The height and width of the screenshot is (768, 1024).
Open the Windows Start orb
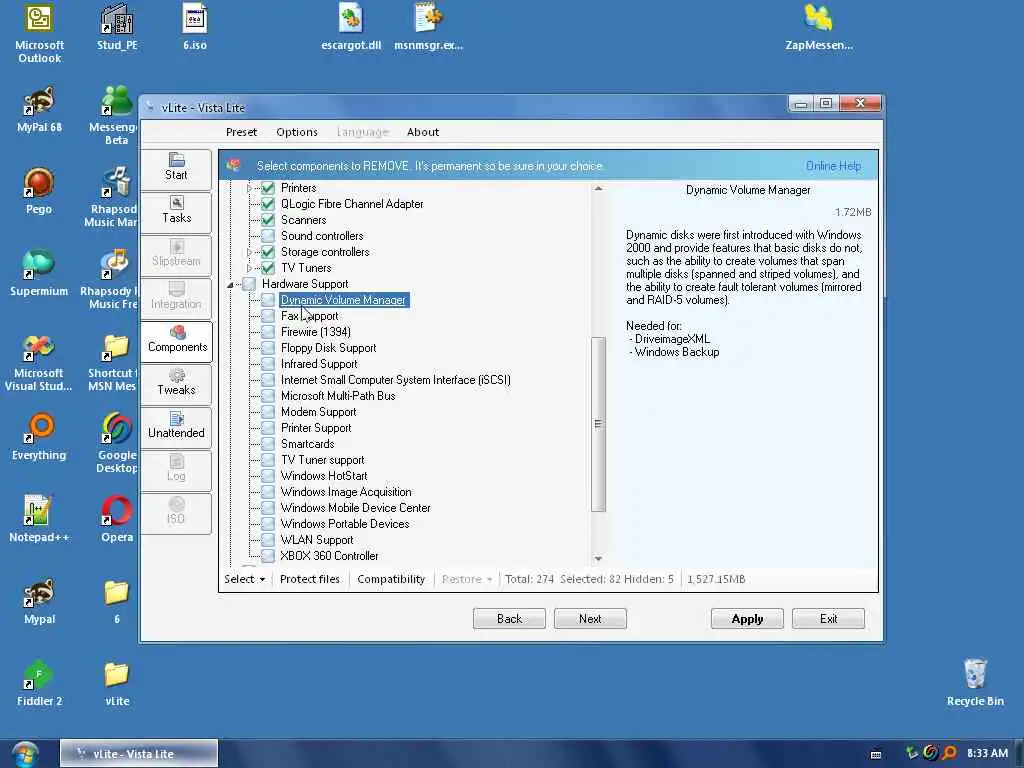tap(25, 754)
